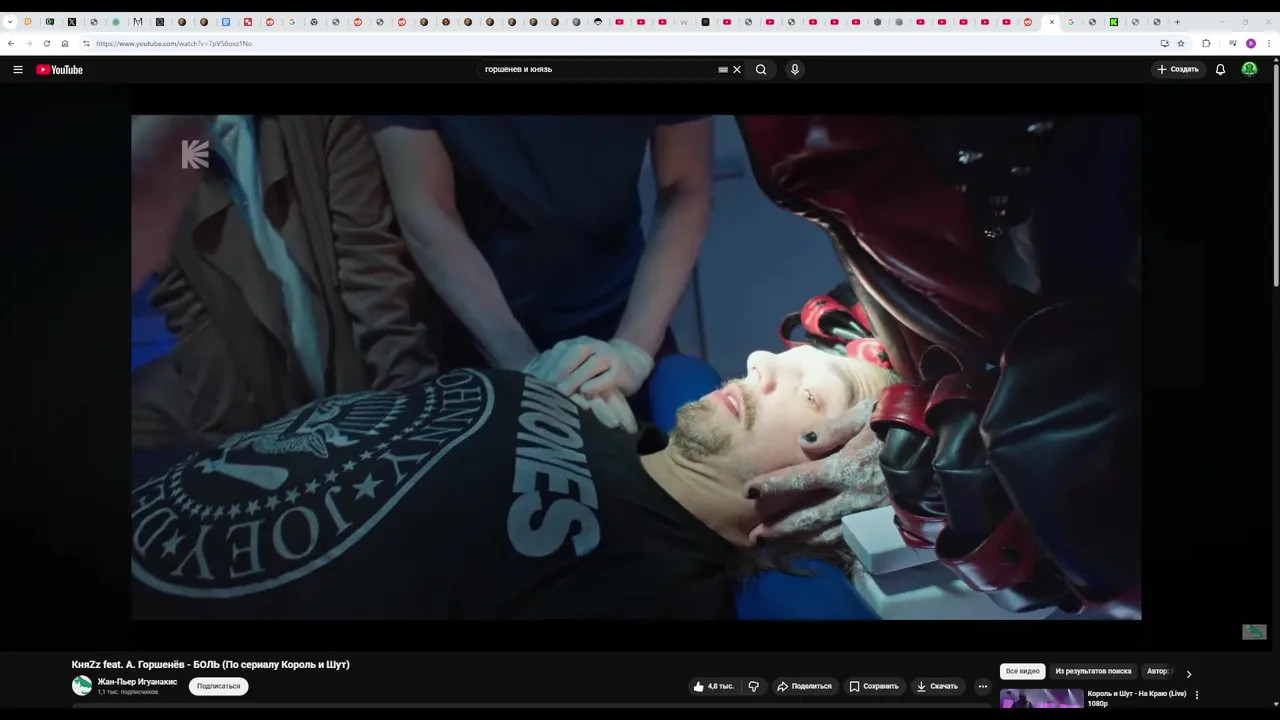Screen dimensions: 1280x720
Task: View site information icon in address bar
Action: (86, 43)
